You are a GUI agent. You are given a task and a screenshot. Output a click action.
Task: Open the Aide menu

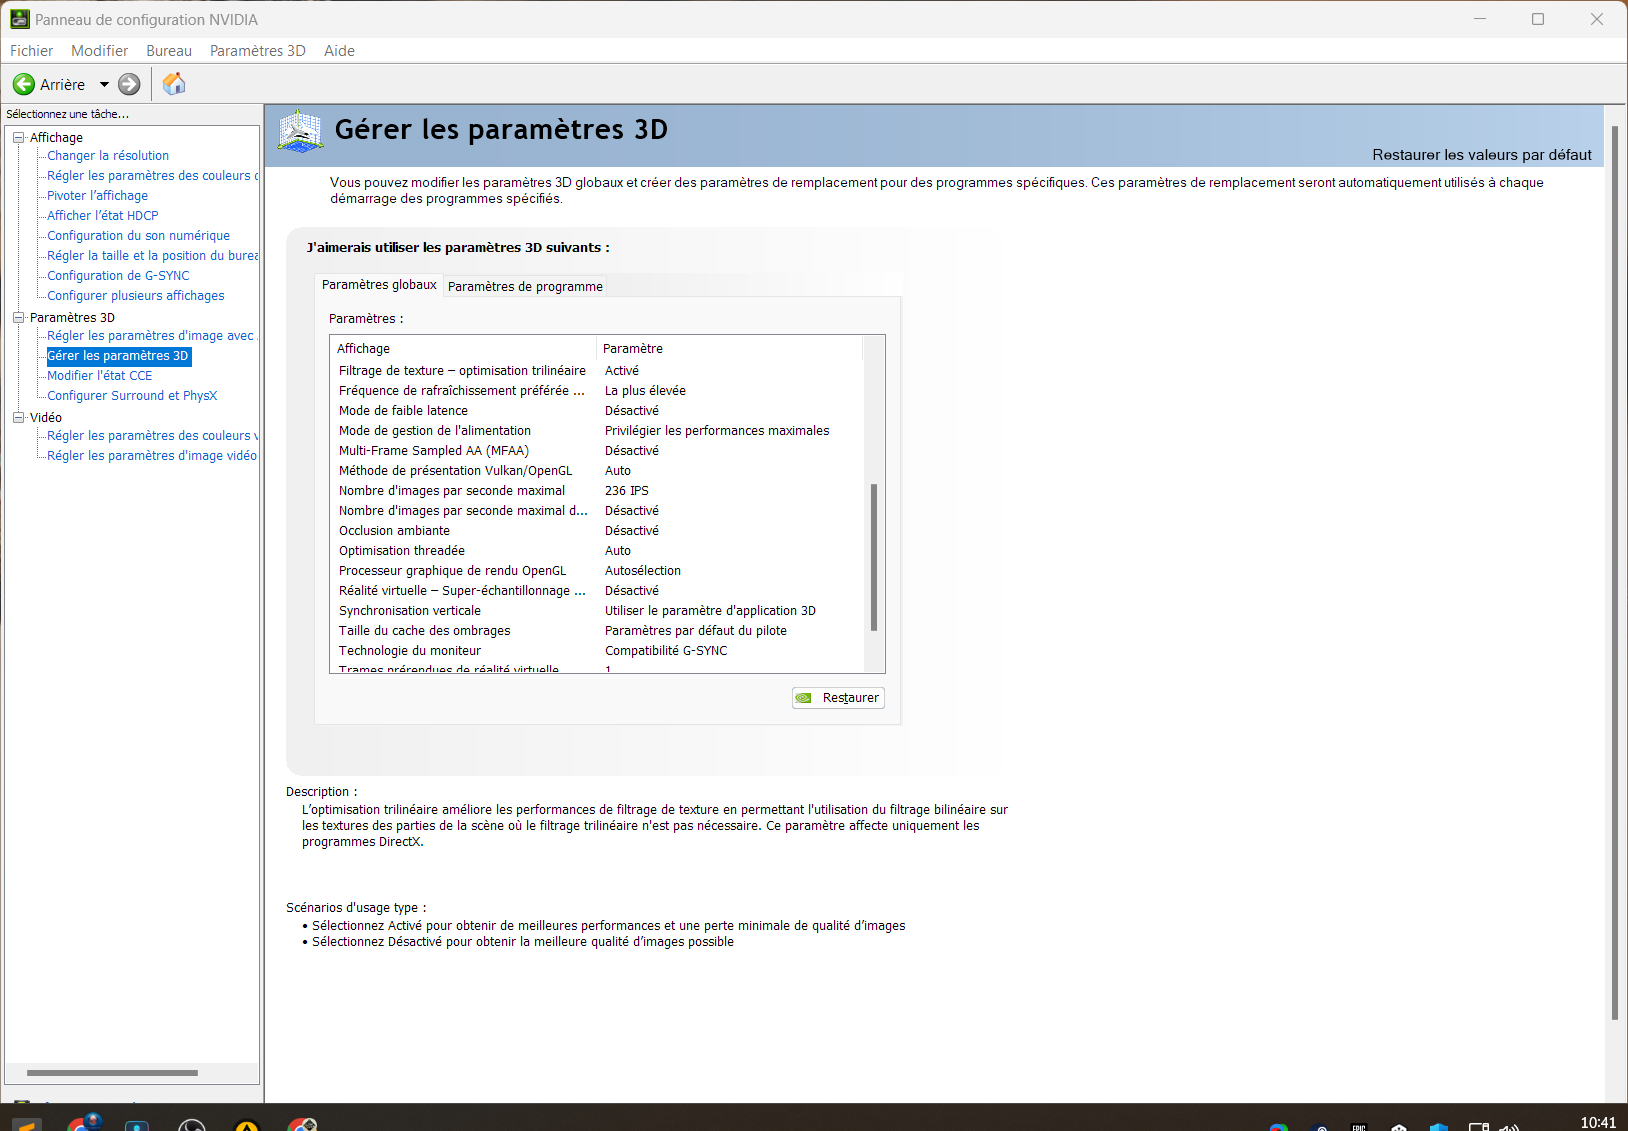[338, 50]
